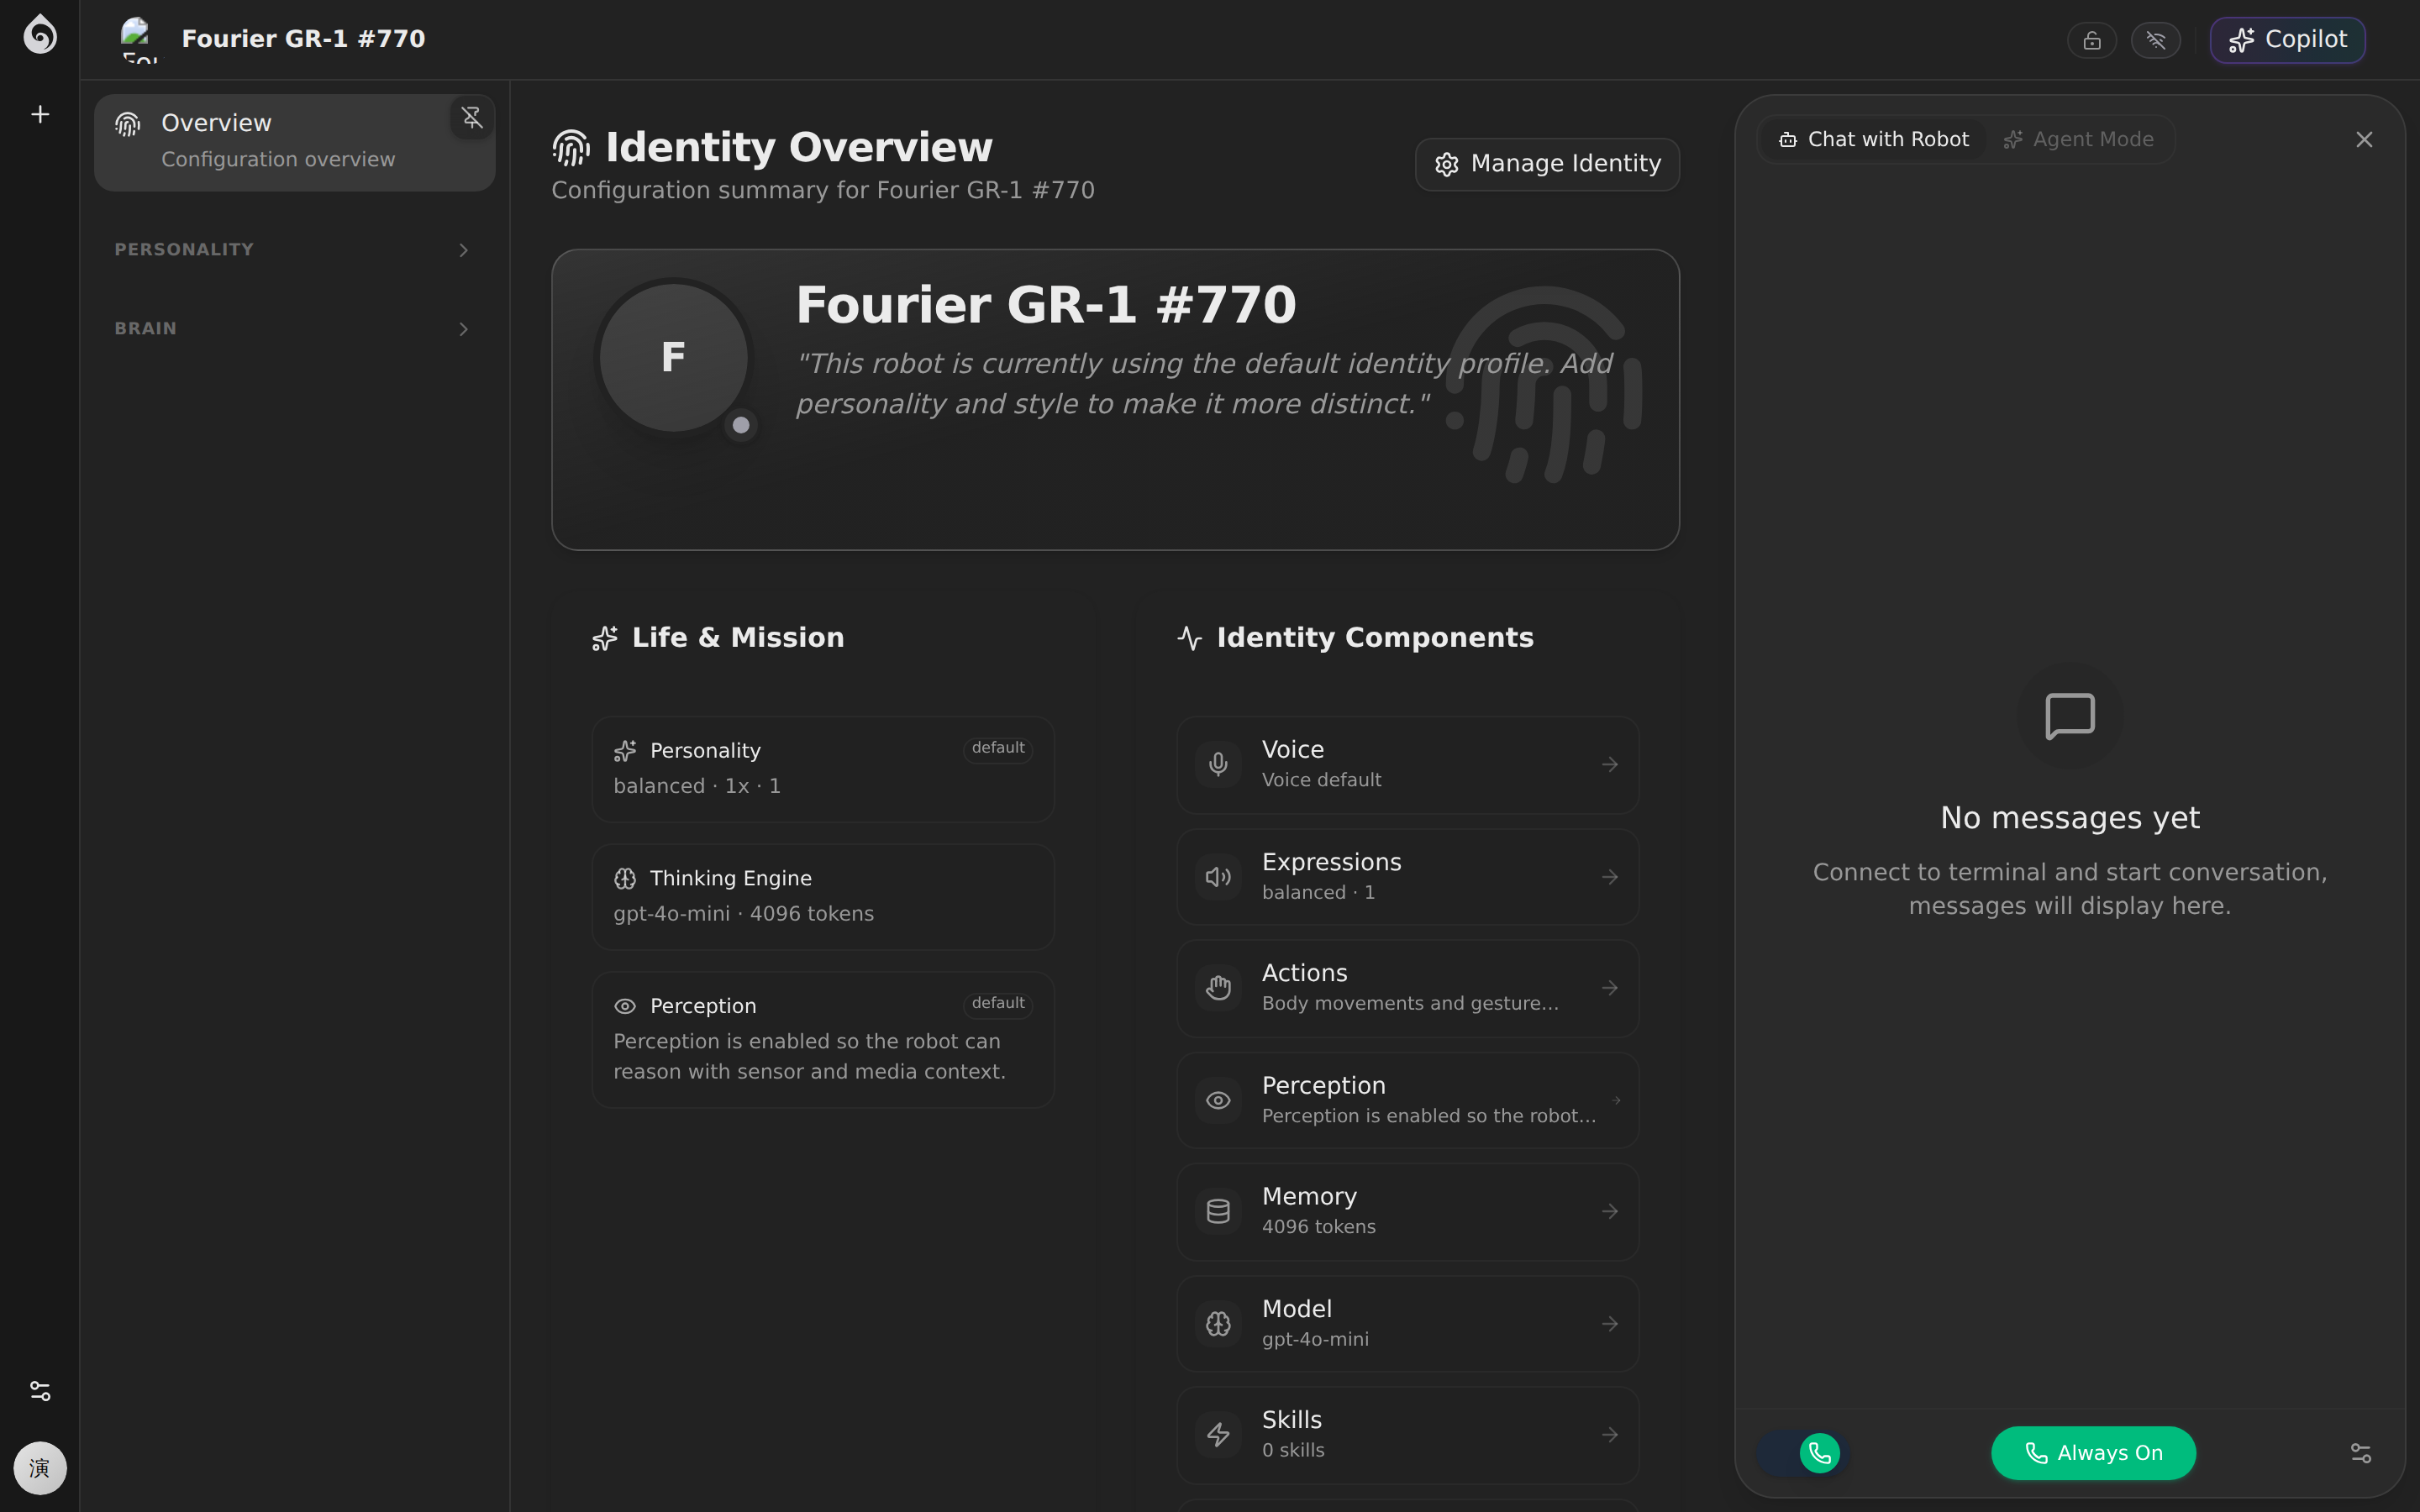Click the "Voice default" text
Screen dimensions: 2420x1512
coord(1321,780)
